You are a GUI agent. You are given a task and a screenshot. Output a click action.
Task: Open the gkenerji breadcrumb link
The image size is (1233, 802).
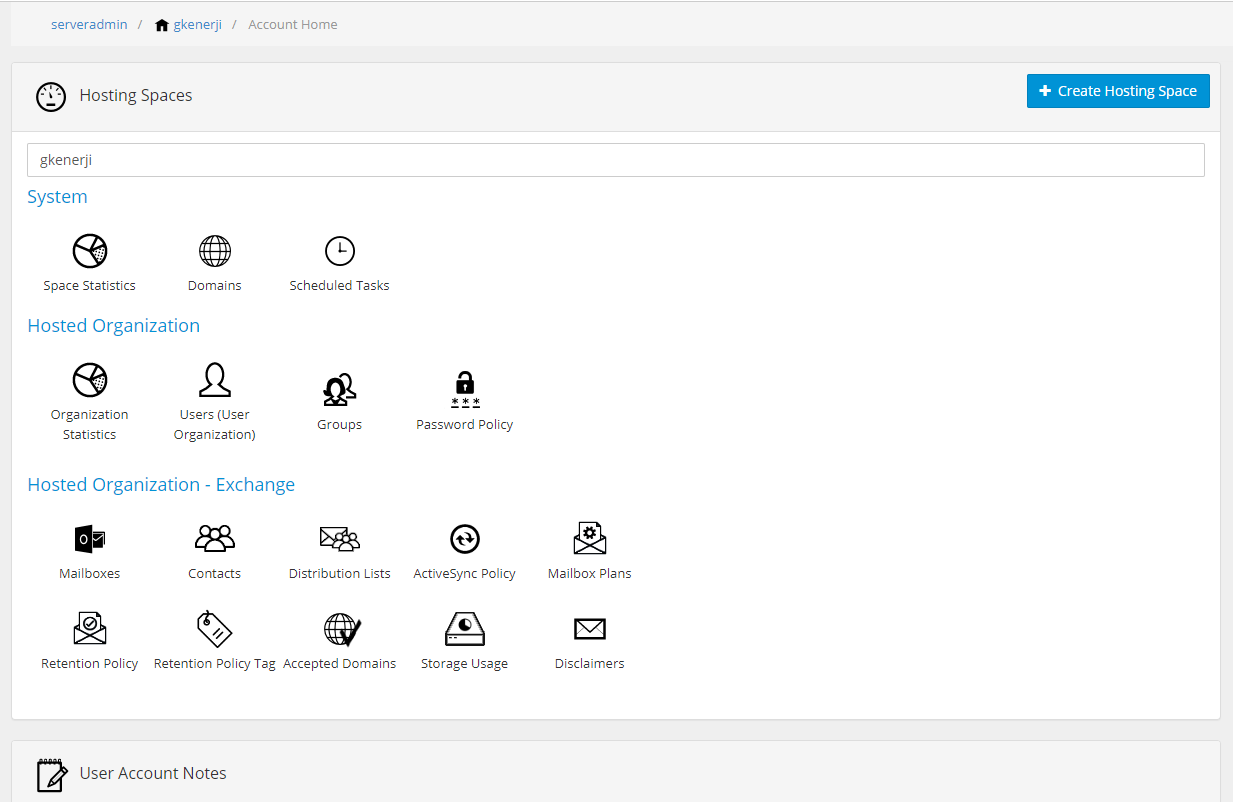(x=198, y=24)
